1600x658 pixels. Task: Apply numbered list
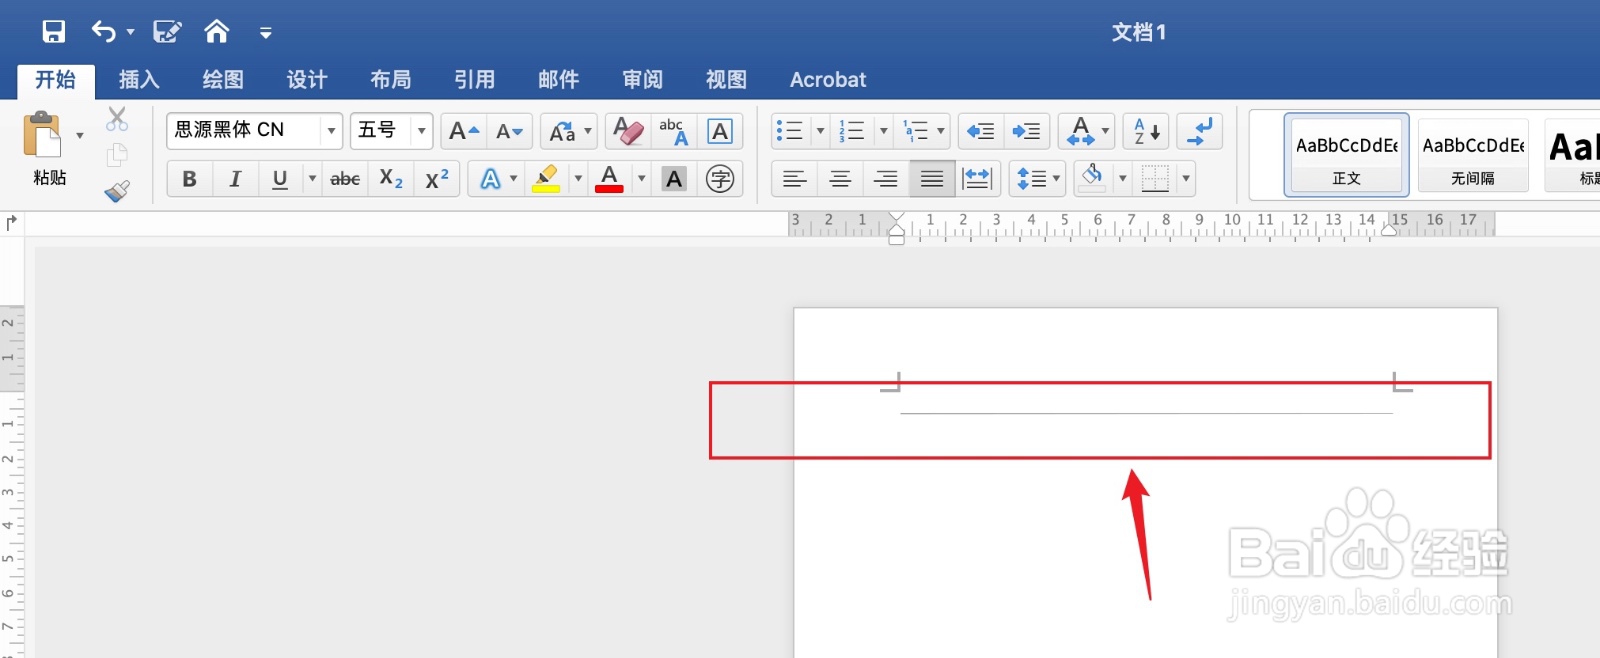point(853,131)
